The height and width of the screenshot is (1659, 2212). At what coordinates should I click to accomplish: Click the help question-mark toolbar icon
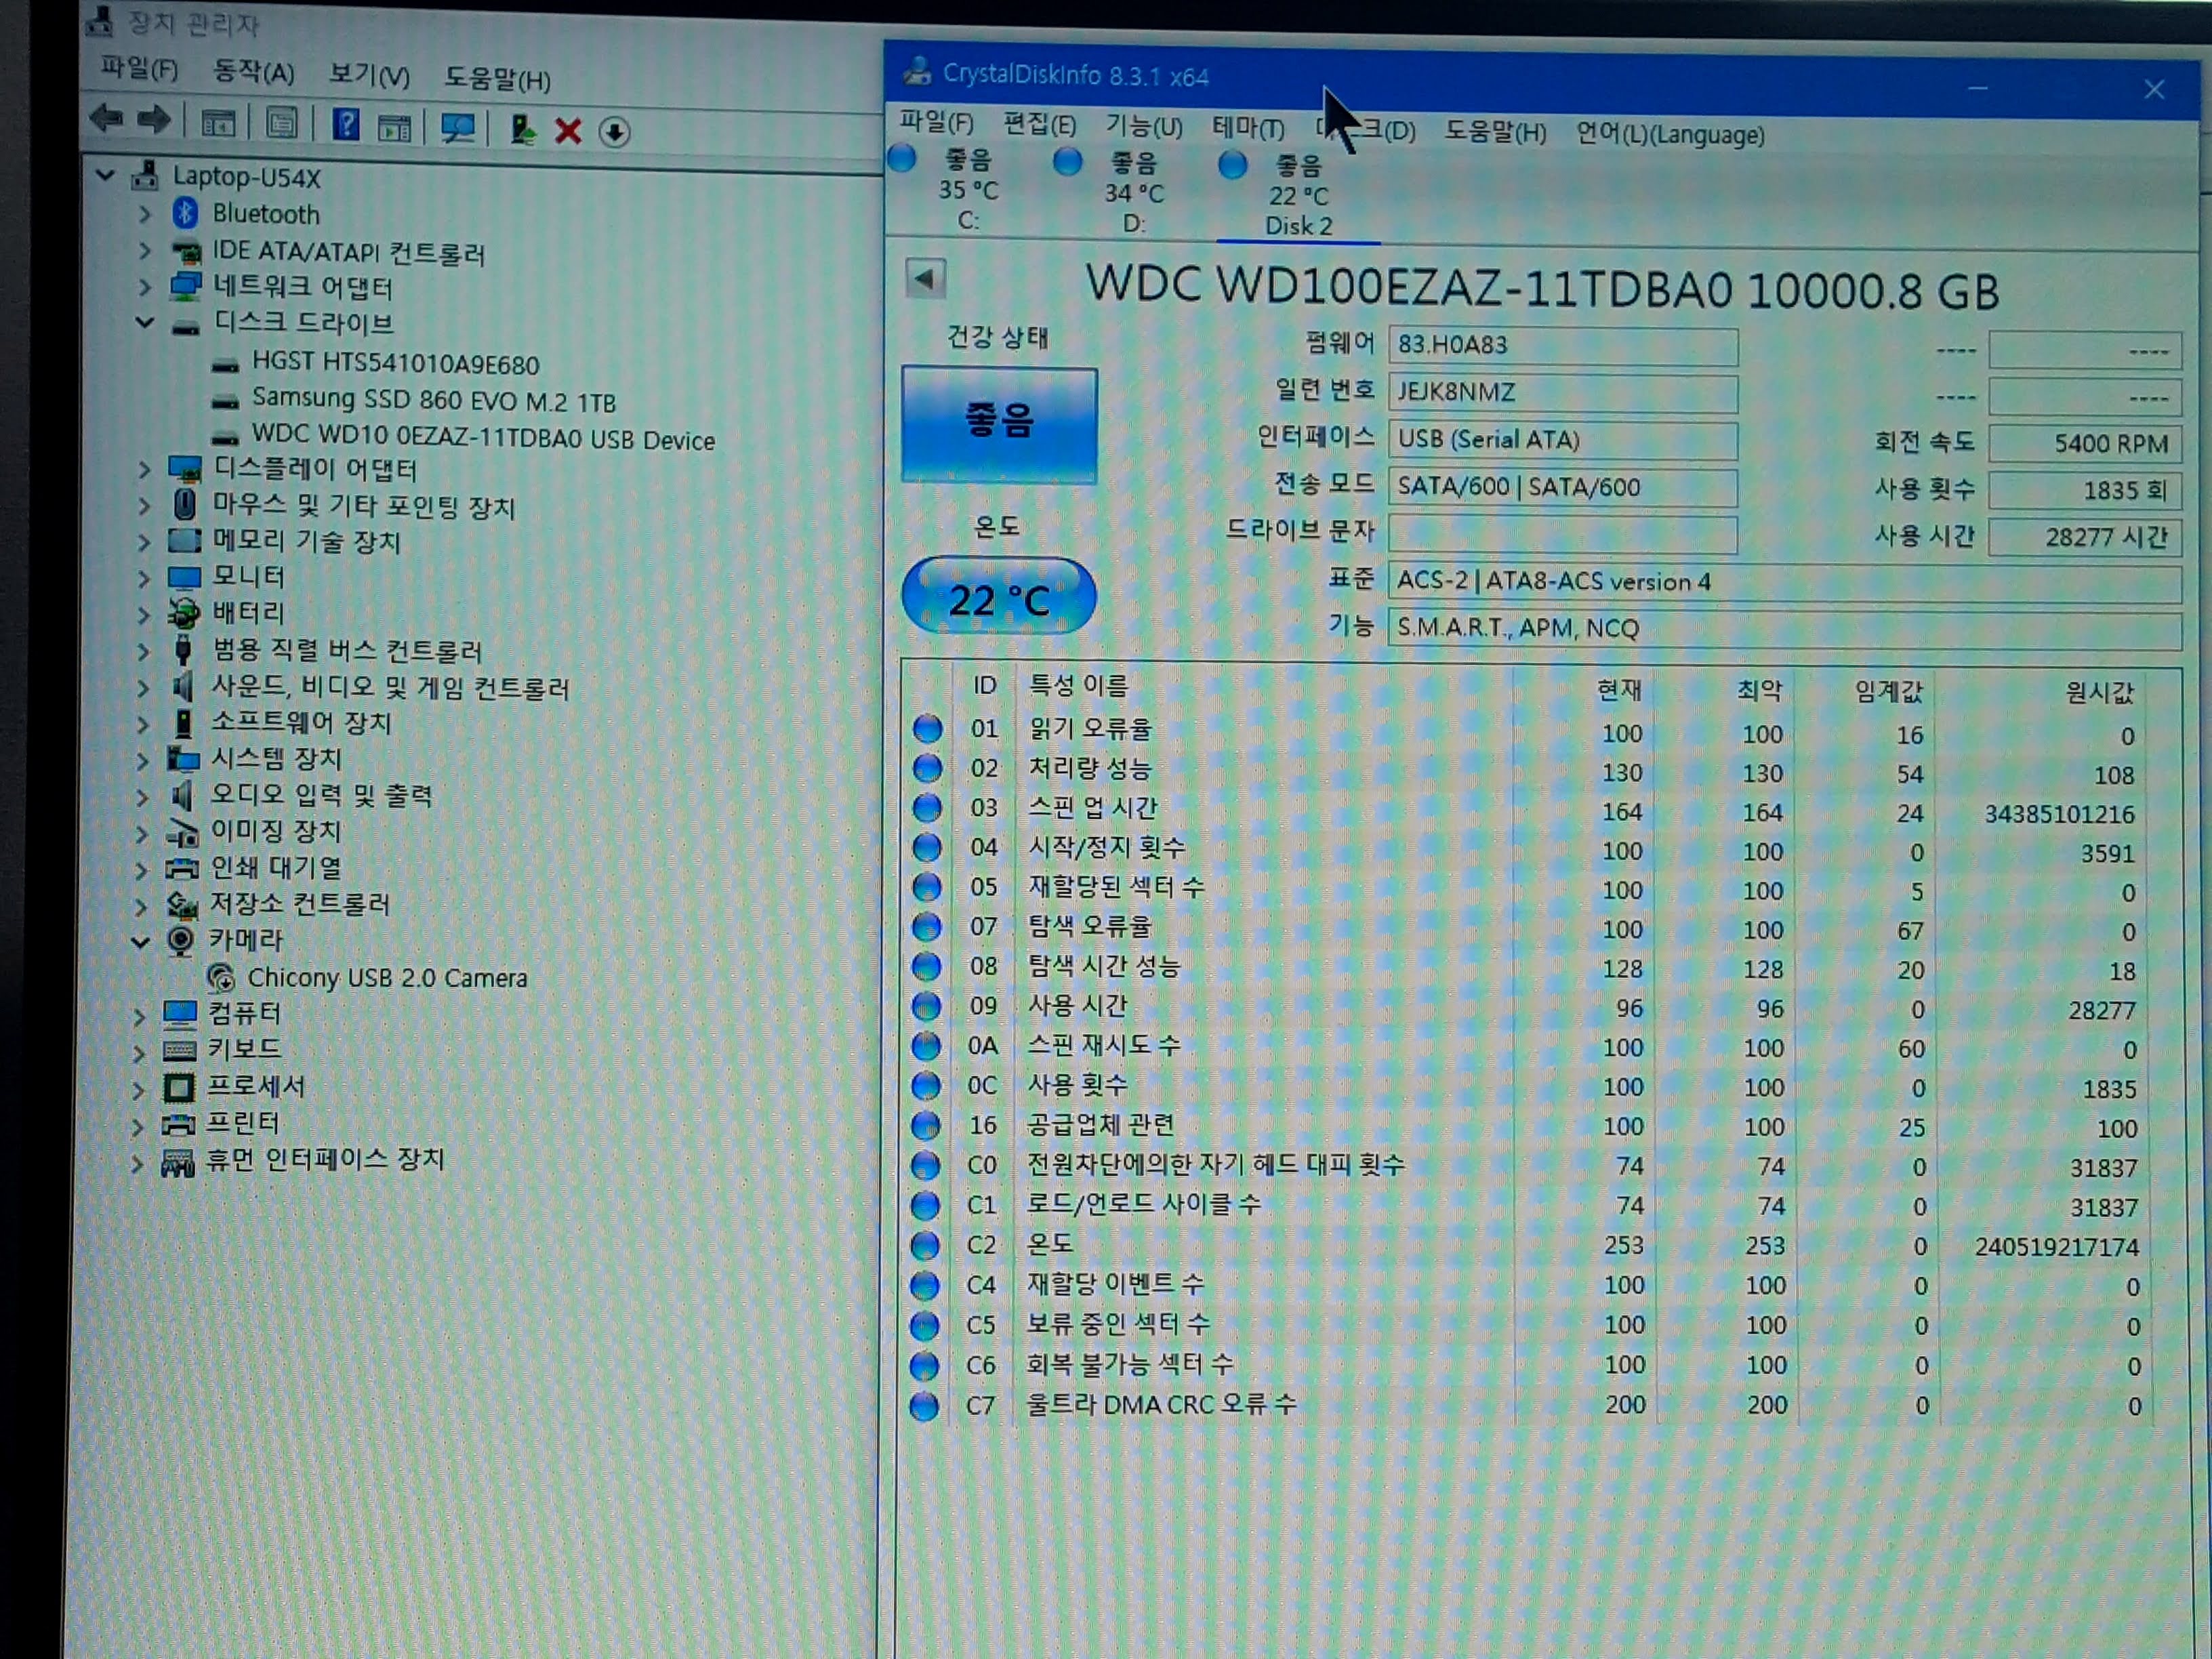click(x=346, y=125)
